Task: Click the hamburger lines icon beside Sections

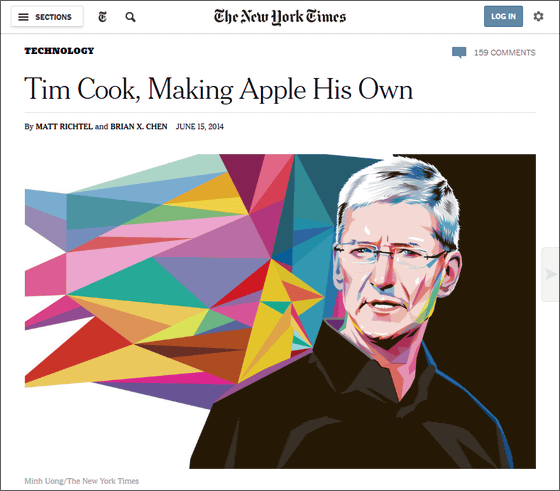Action: pyautogui.click(x=23, y=17)
